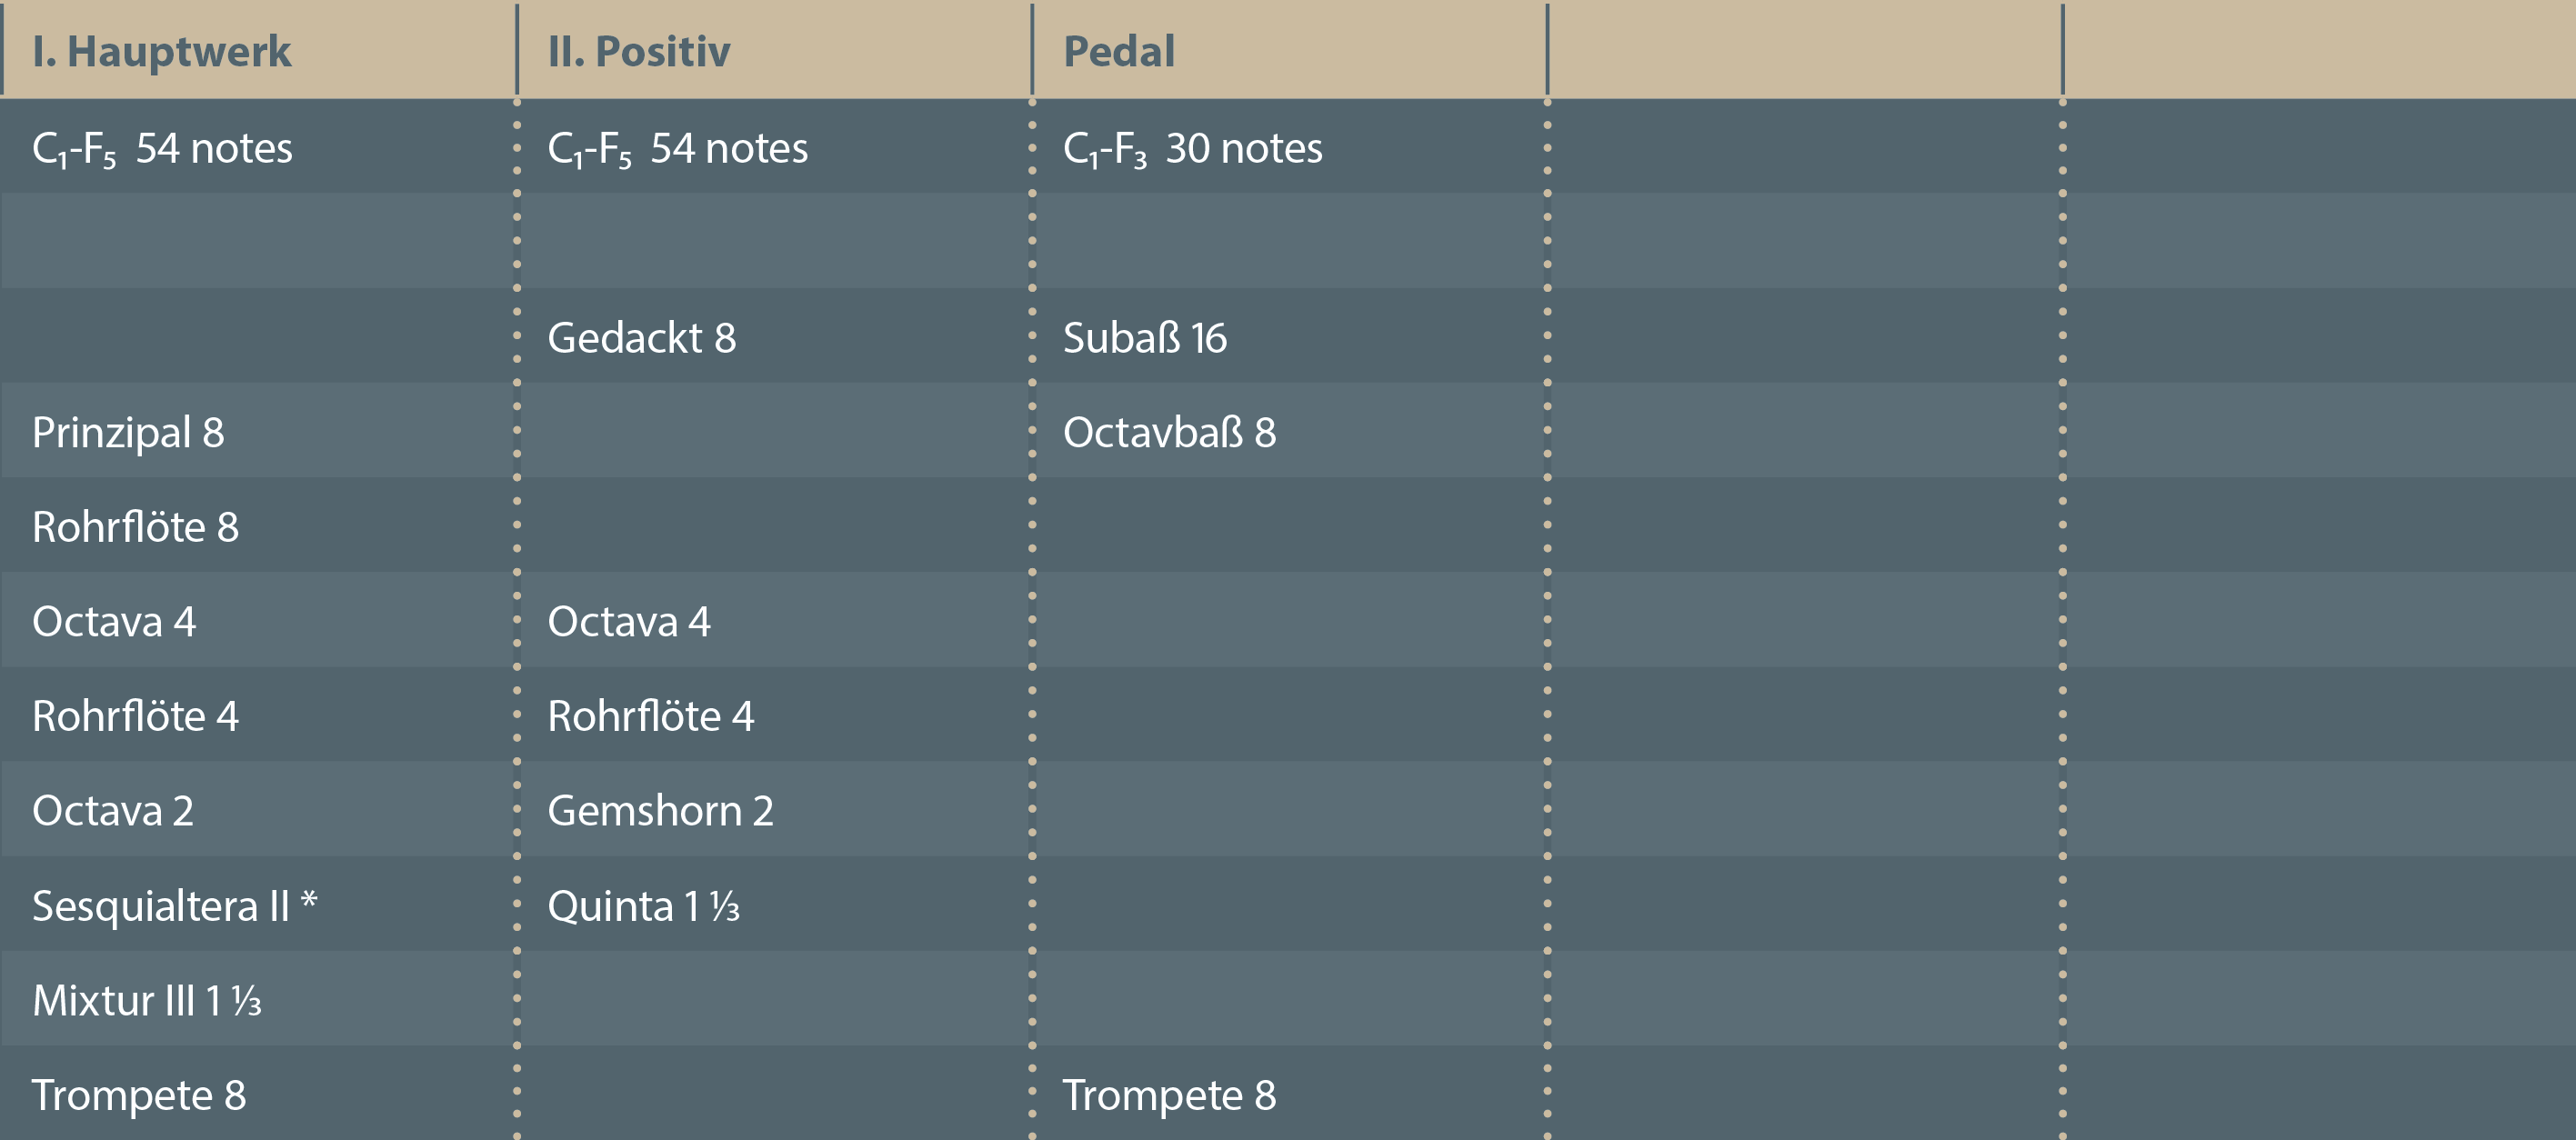Select the Subaß 16 pedal stop

coord(1144,338)
